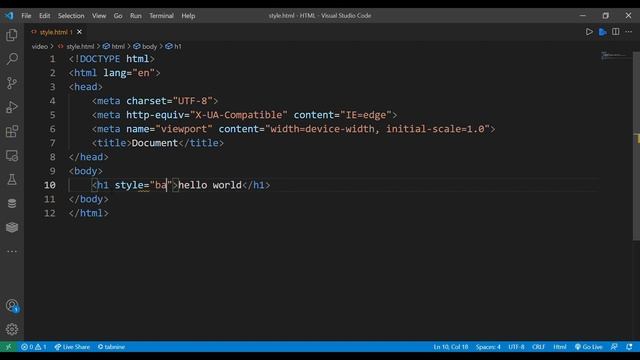Open the Extensions view
This screenshot has height=360, width=640.
tap(12, 131)
